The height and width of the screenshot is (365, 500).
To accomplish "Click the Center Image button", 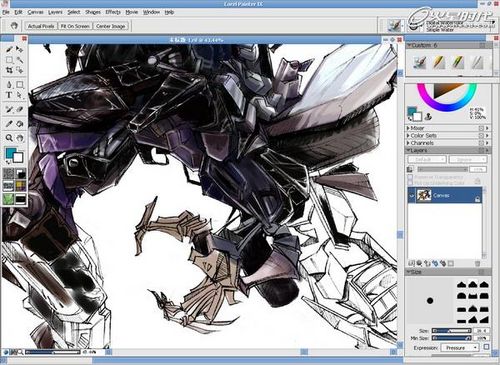I will click(110, 26).
